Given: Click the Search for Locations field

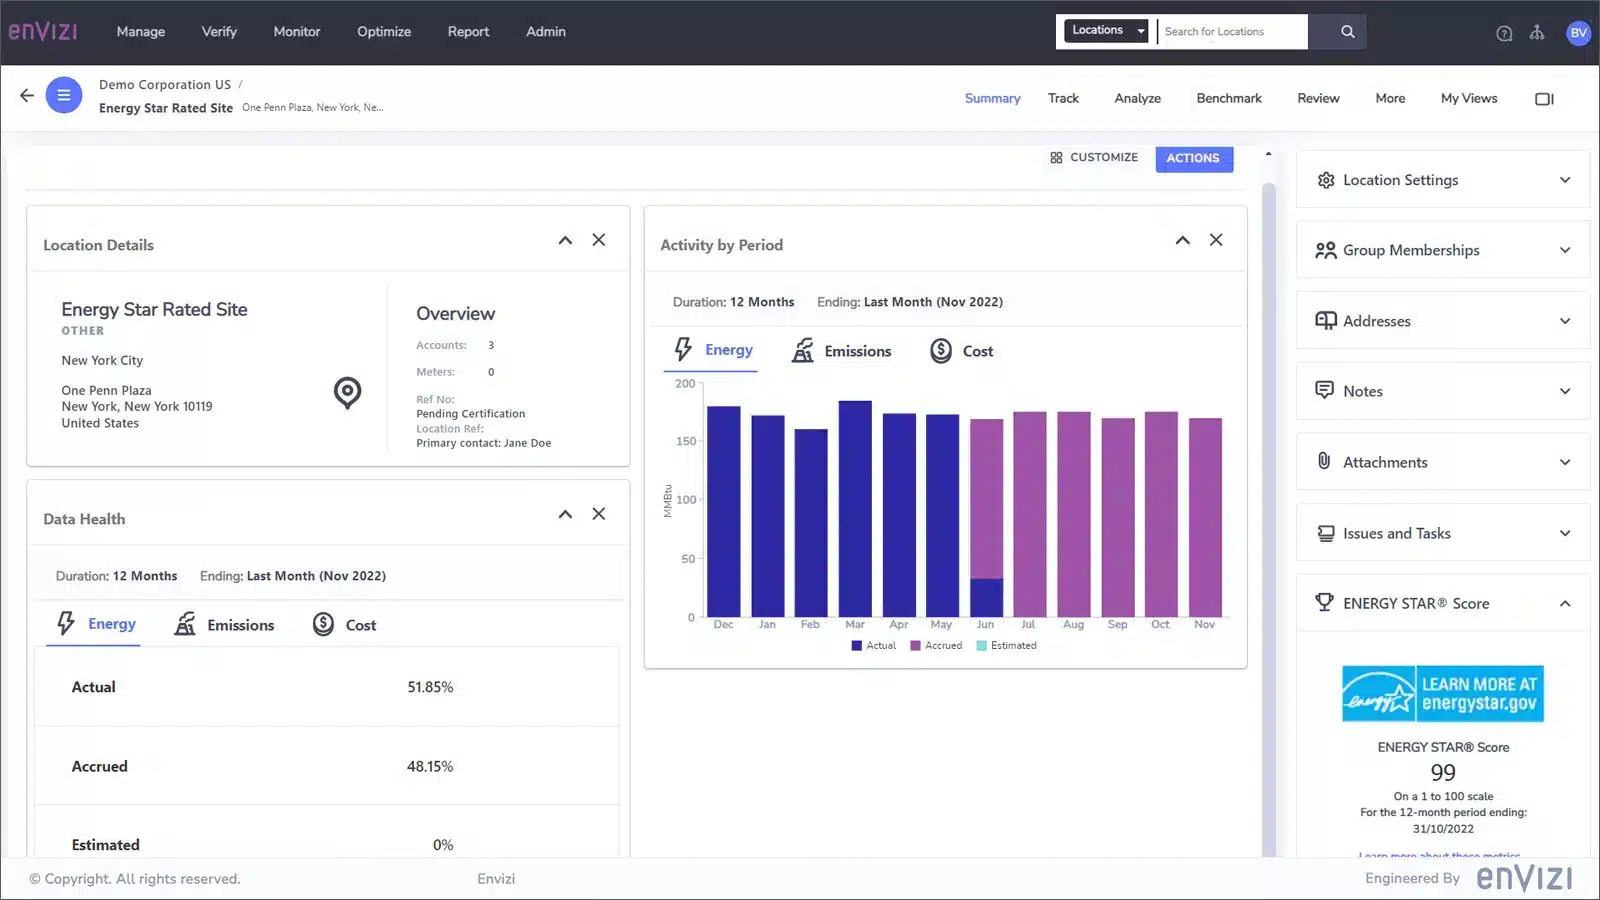Looking at the screenshot, I should click(1232, 32).
